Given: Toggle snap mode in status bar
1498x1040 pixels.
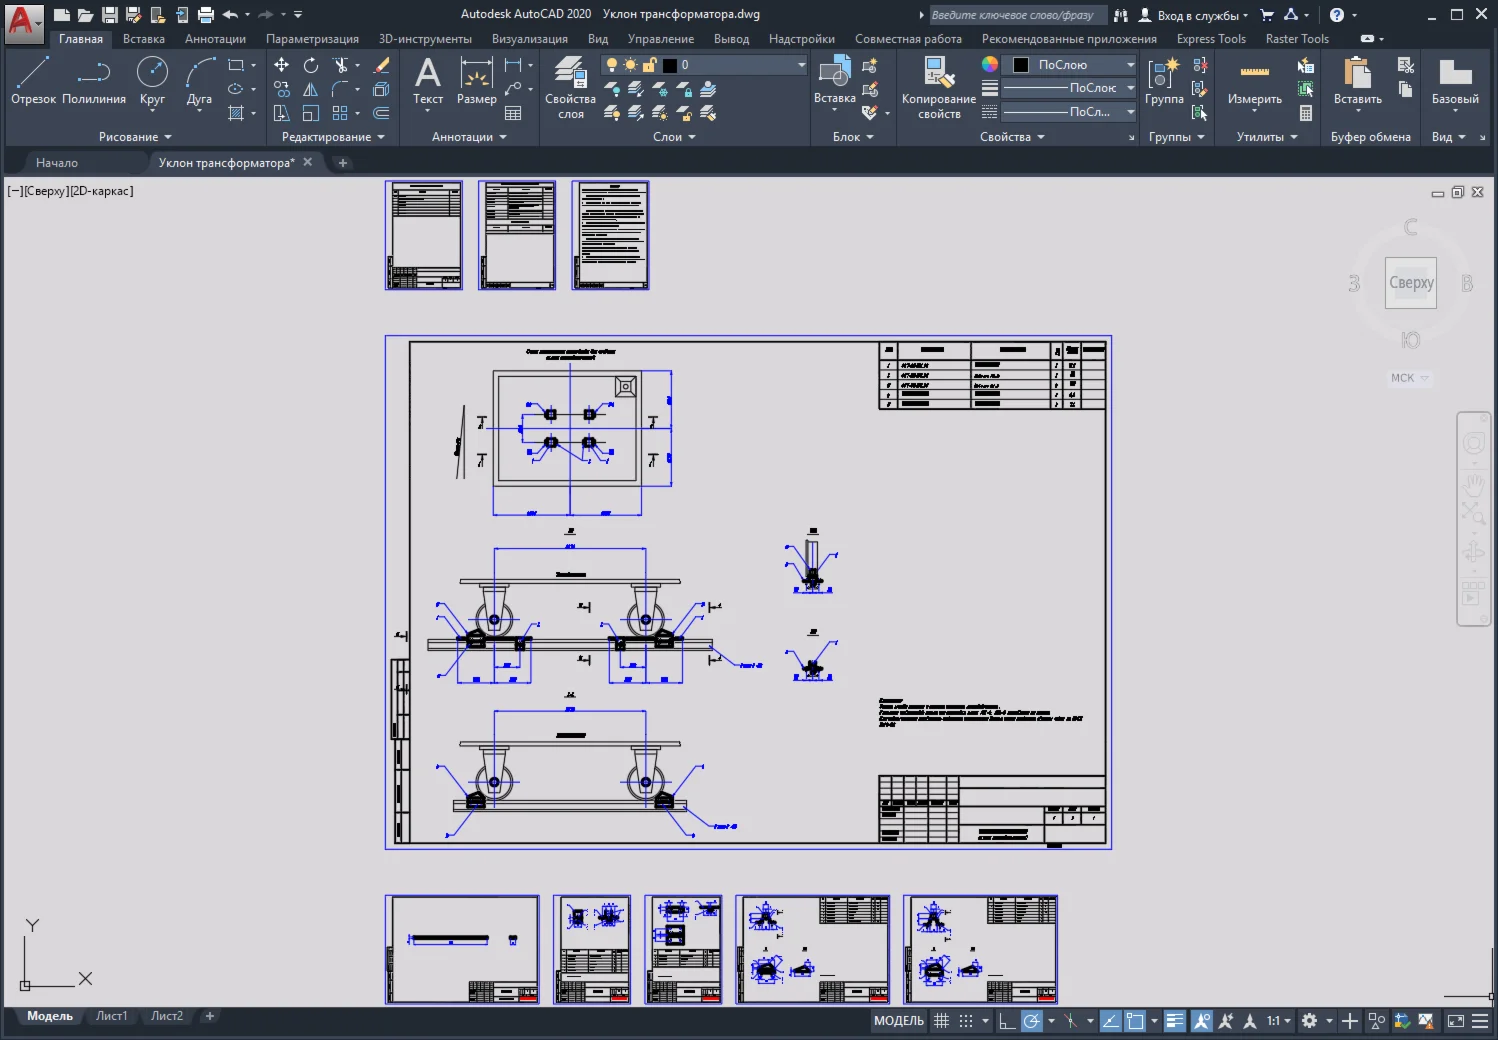Looking at the screenshot, I should 966,1021.
